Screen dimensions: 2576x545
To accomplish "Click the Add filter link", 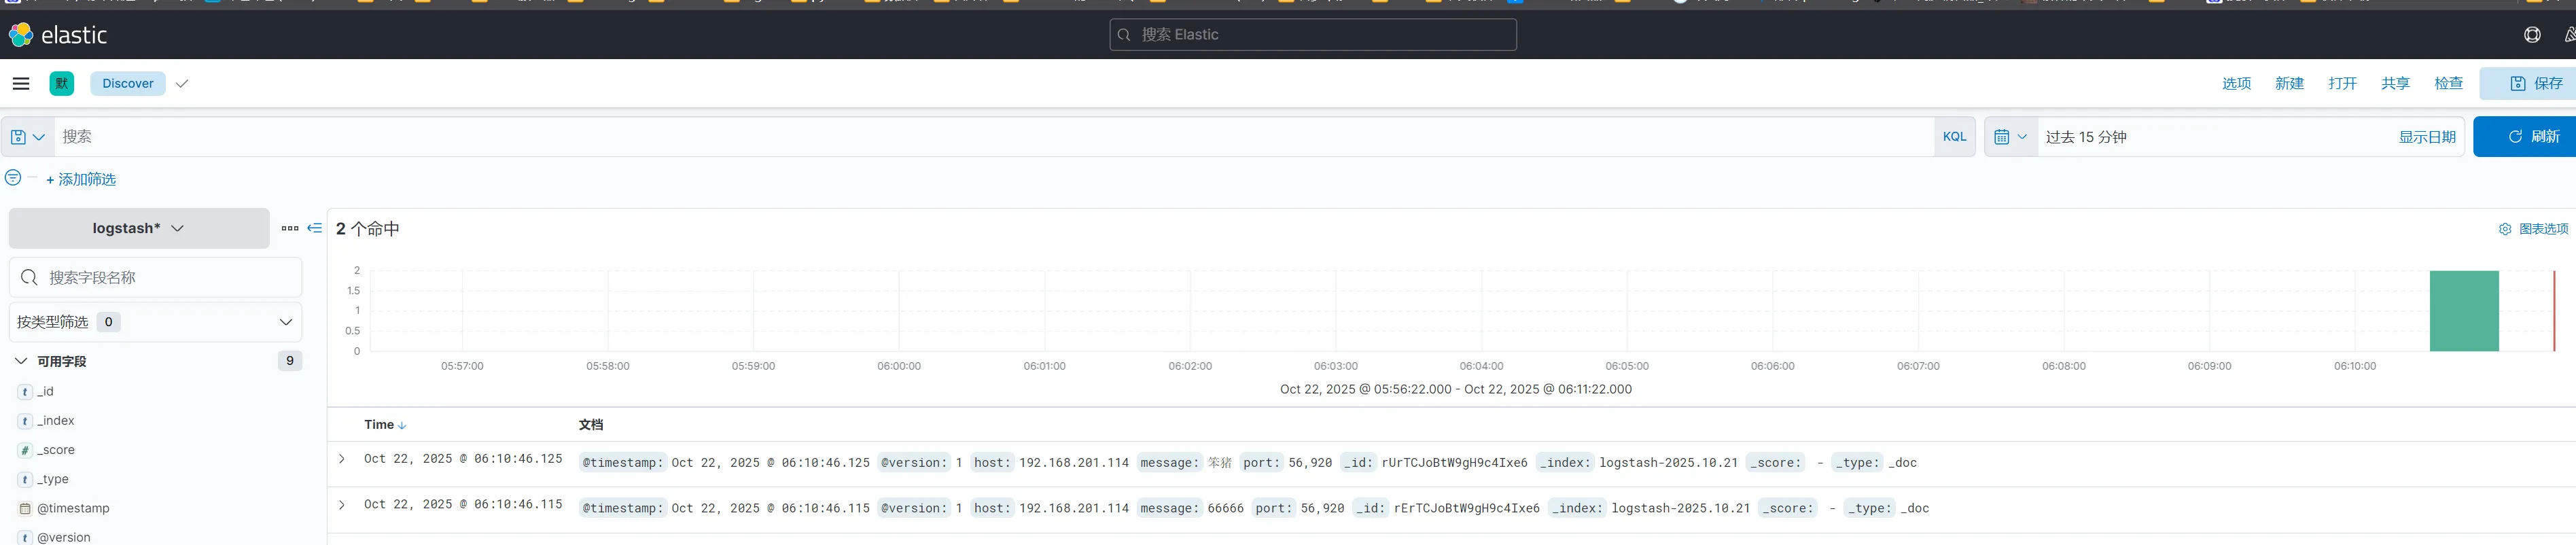I will pos(81,180).
